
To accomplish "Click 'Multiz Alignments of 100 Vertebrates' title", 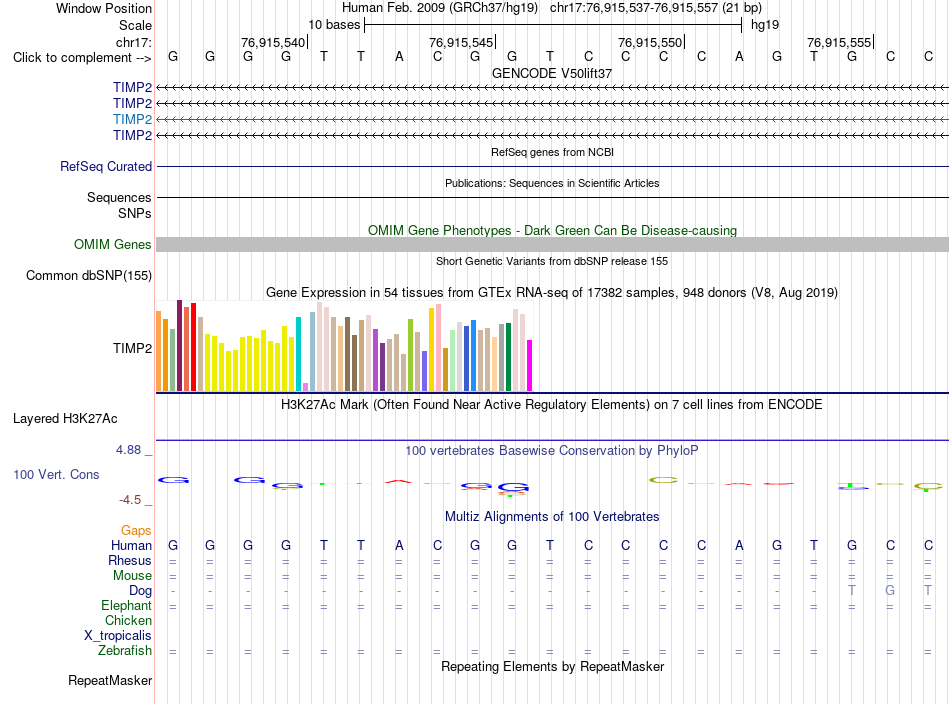I will click(552, 517).
